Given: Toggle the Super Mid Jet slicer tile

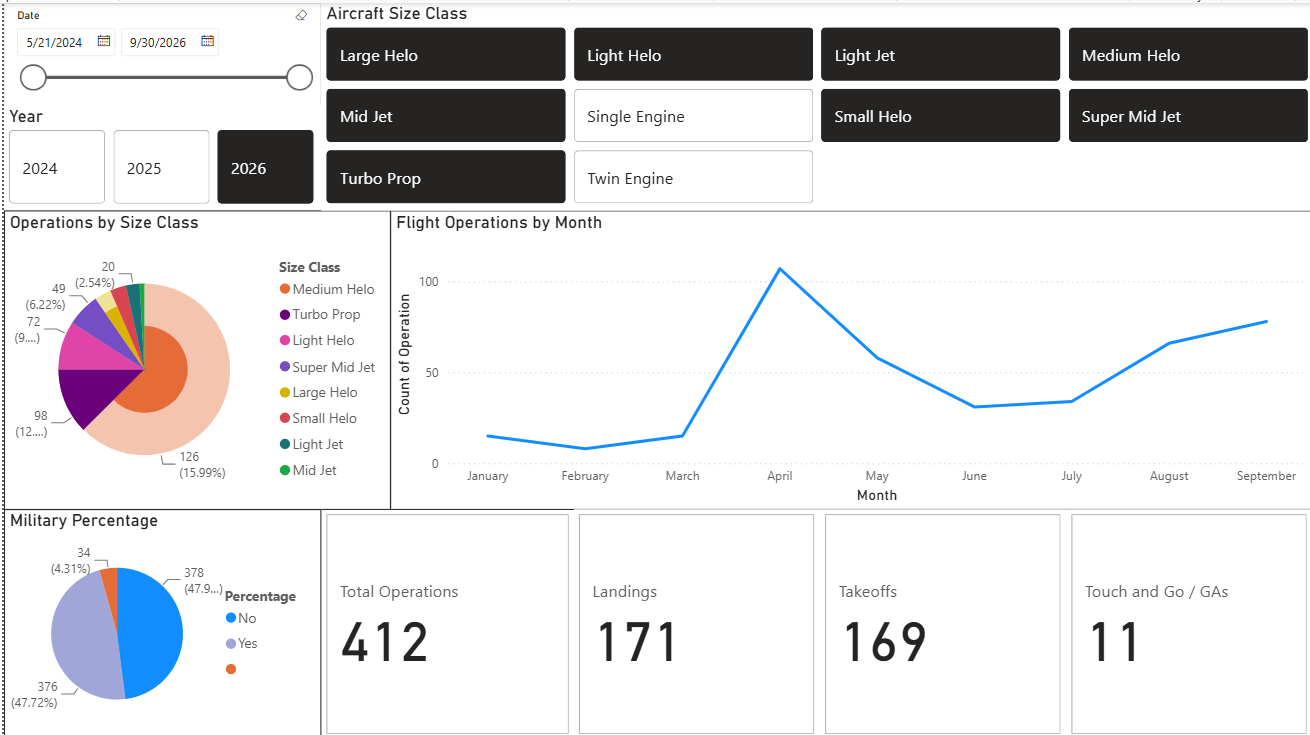Looking at the screenshot, I should (x=1188, y=116).
